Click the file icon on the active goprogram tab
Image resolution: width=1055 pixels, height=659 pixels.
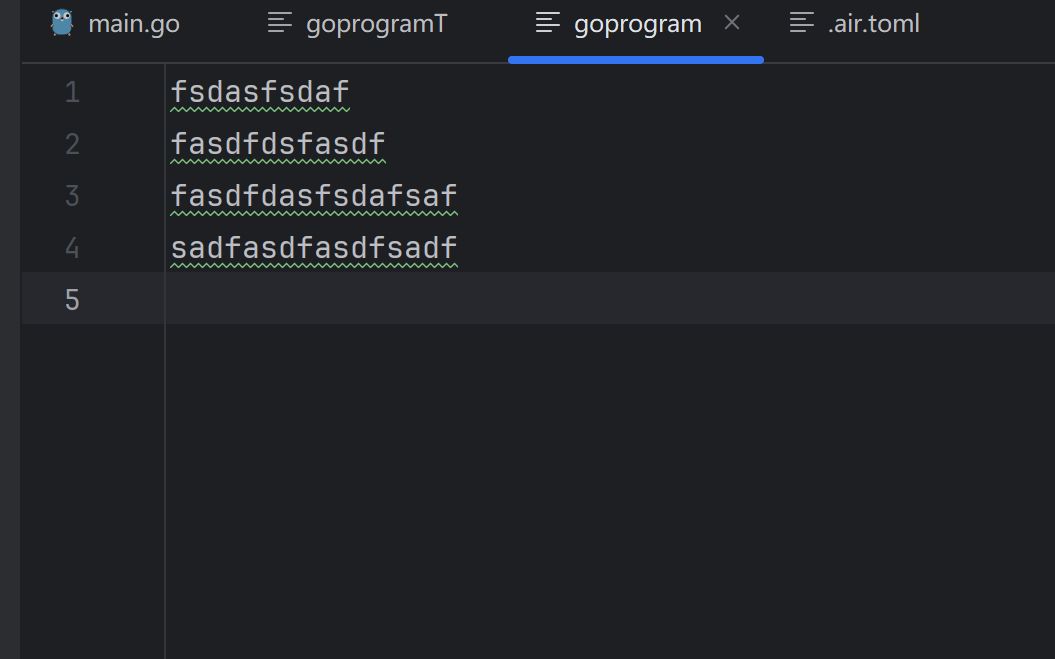point(548,23)
